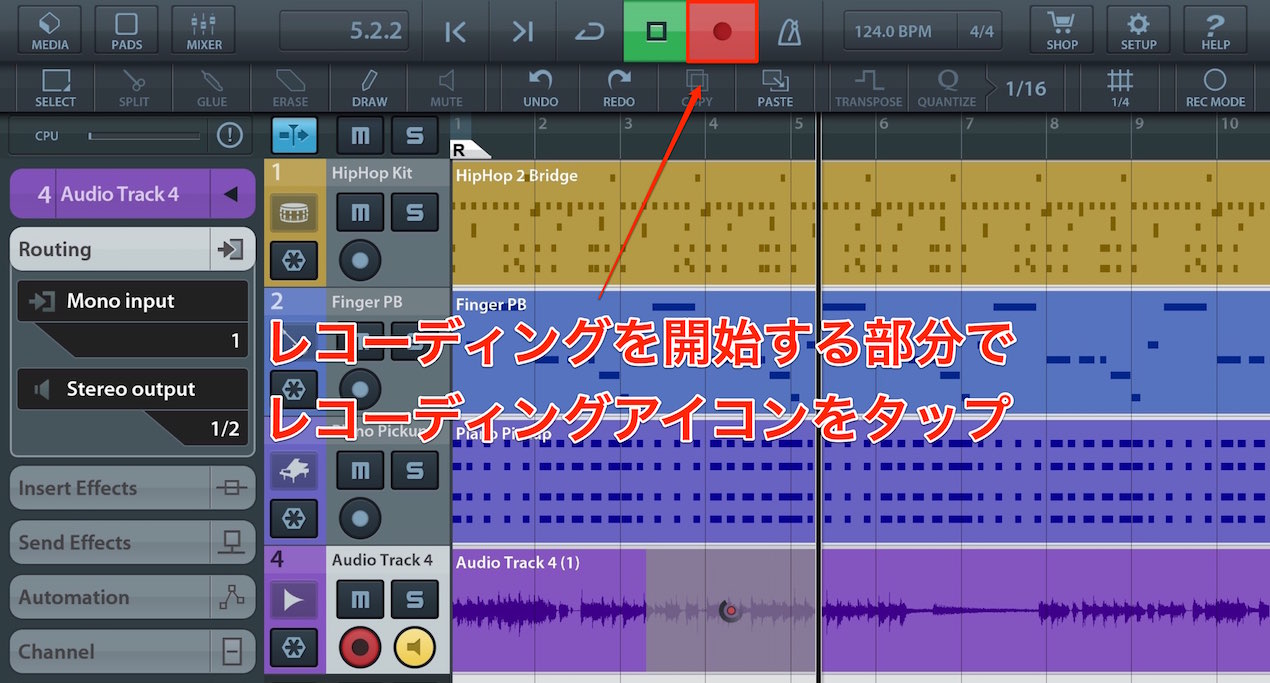Click the CPU warning indicator

click(x=229, y=135)
